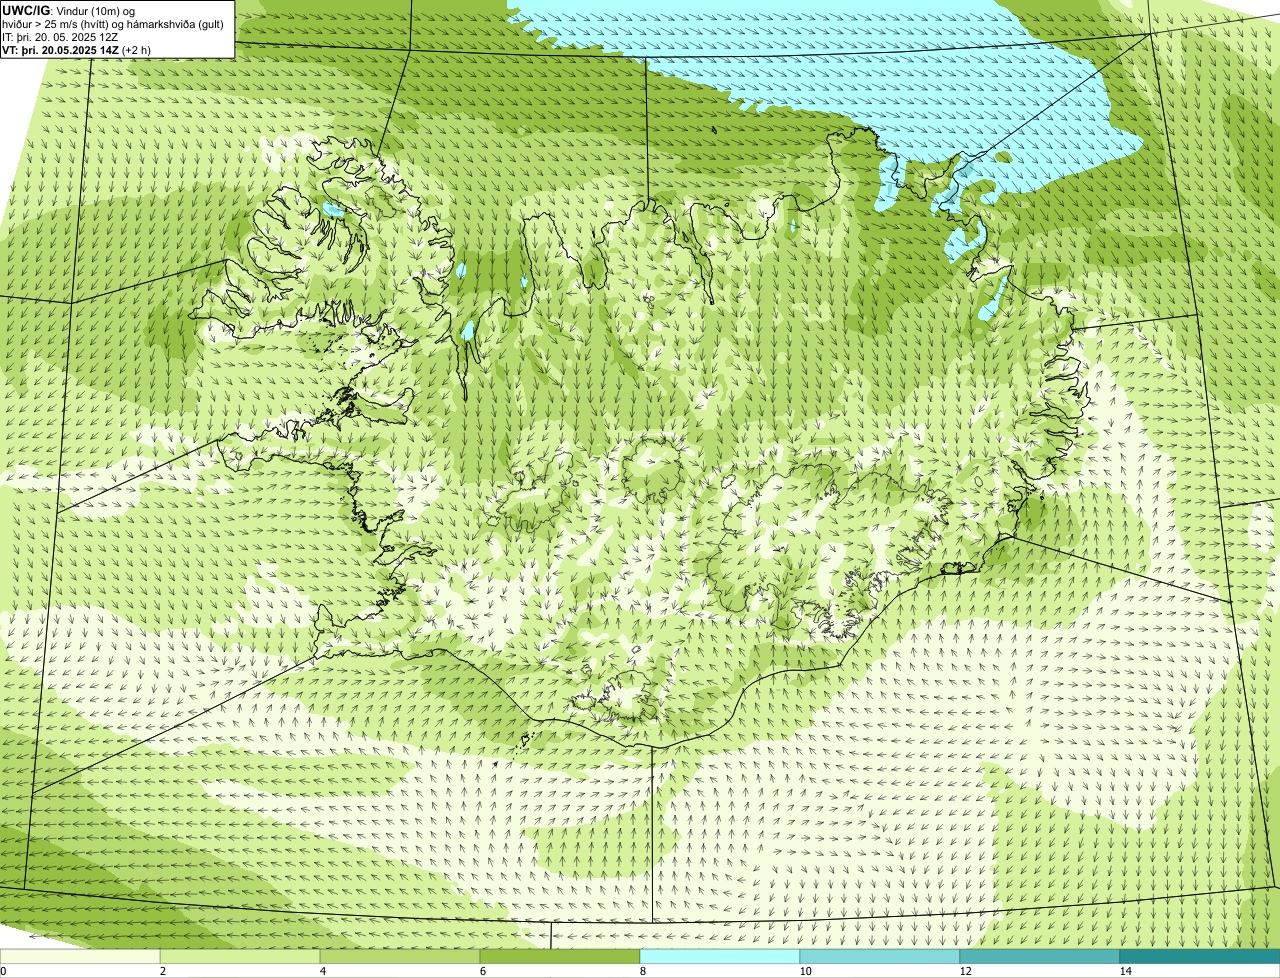Image resolution: width=1280 pixels, height=978 pixels.
Task: Click the 8–10 m/s light cyan colorbar segment
Action: 720,956
